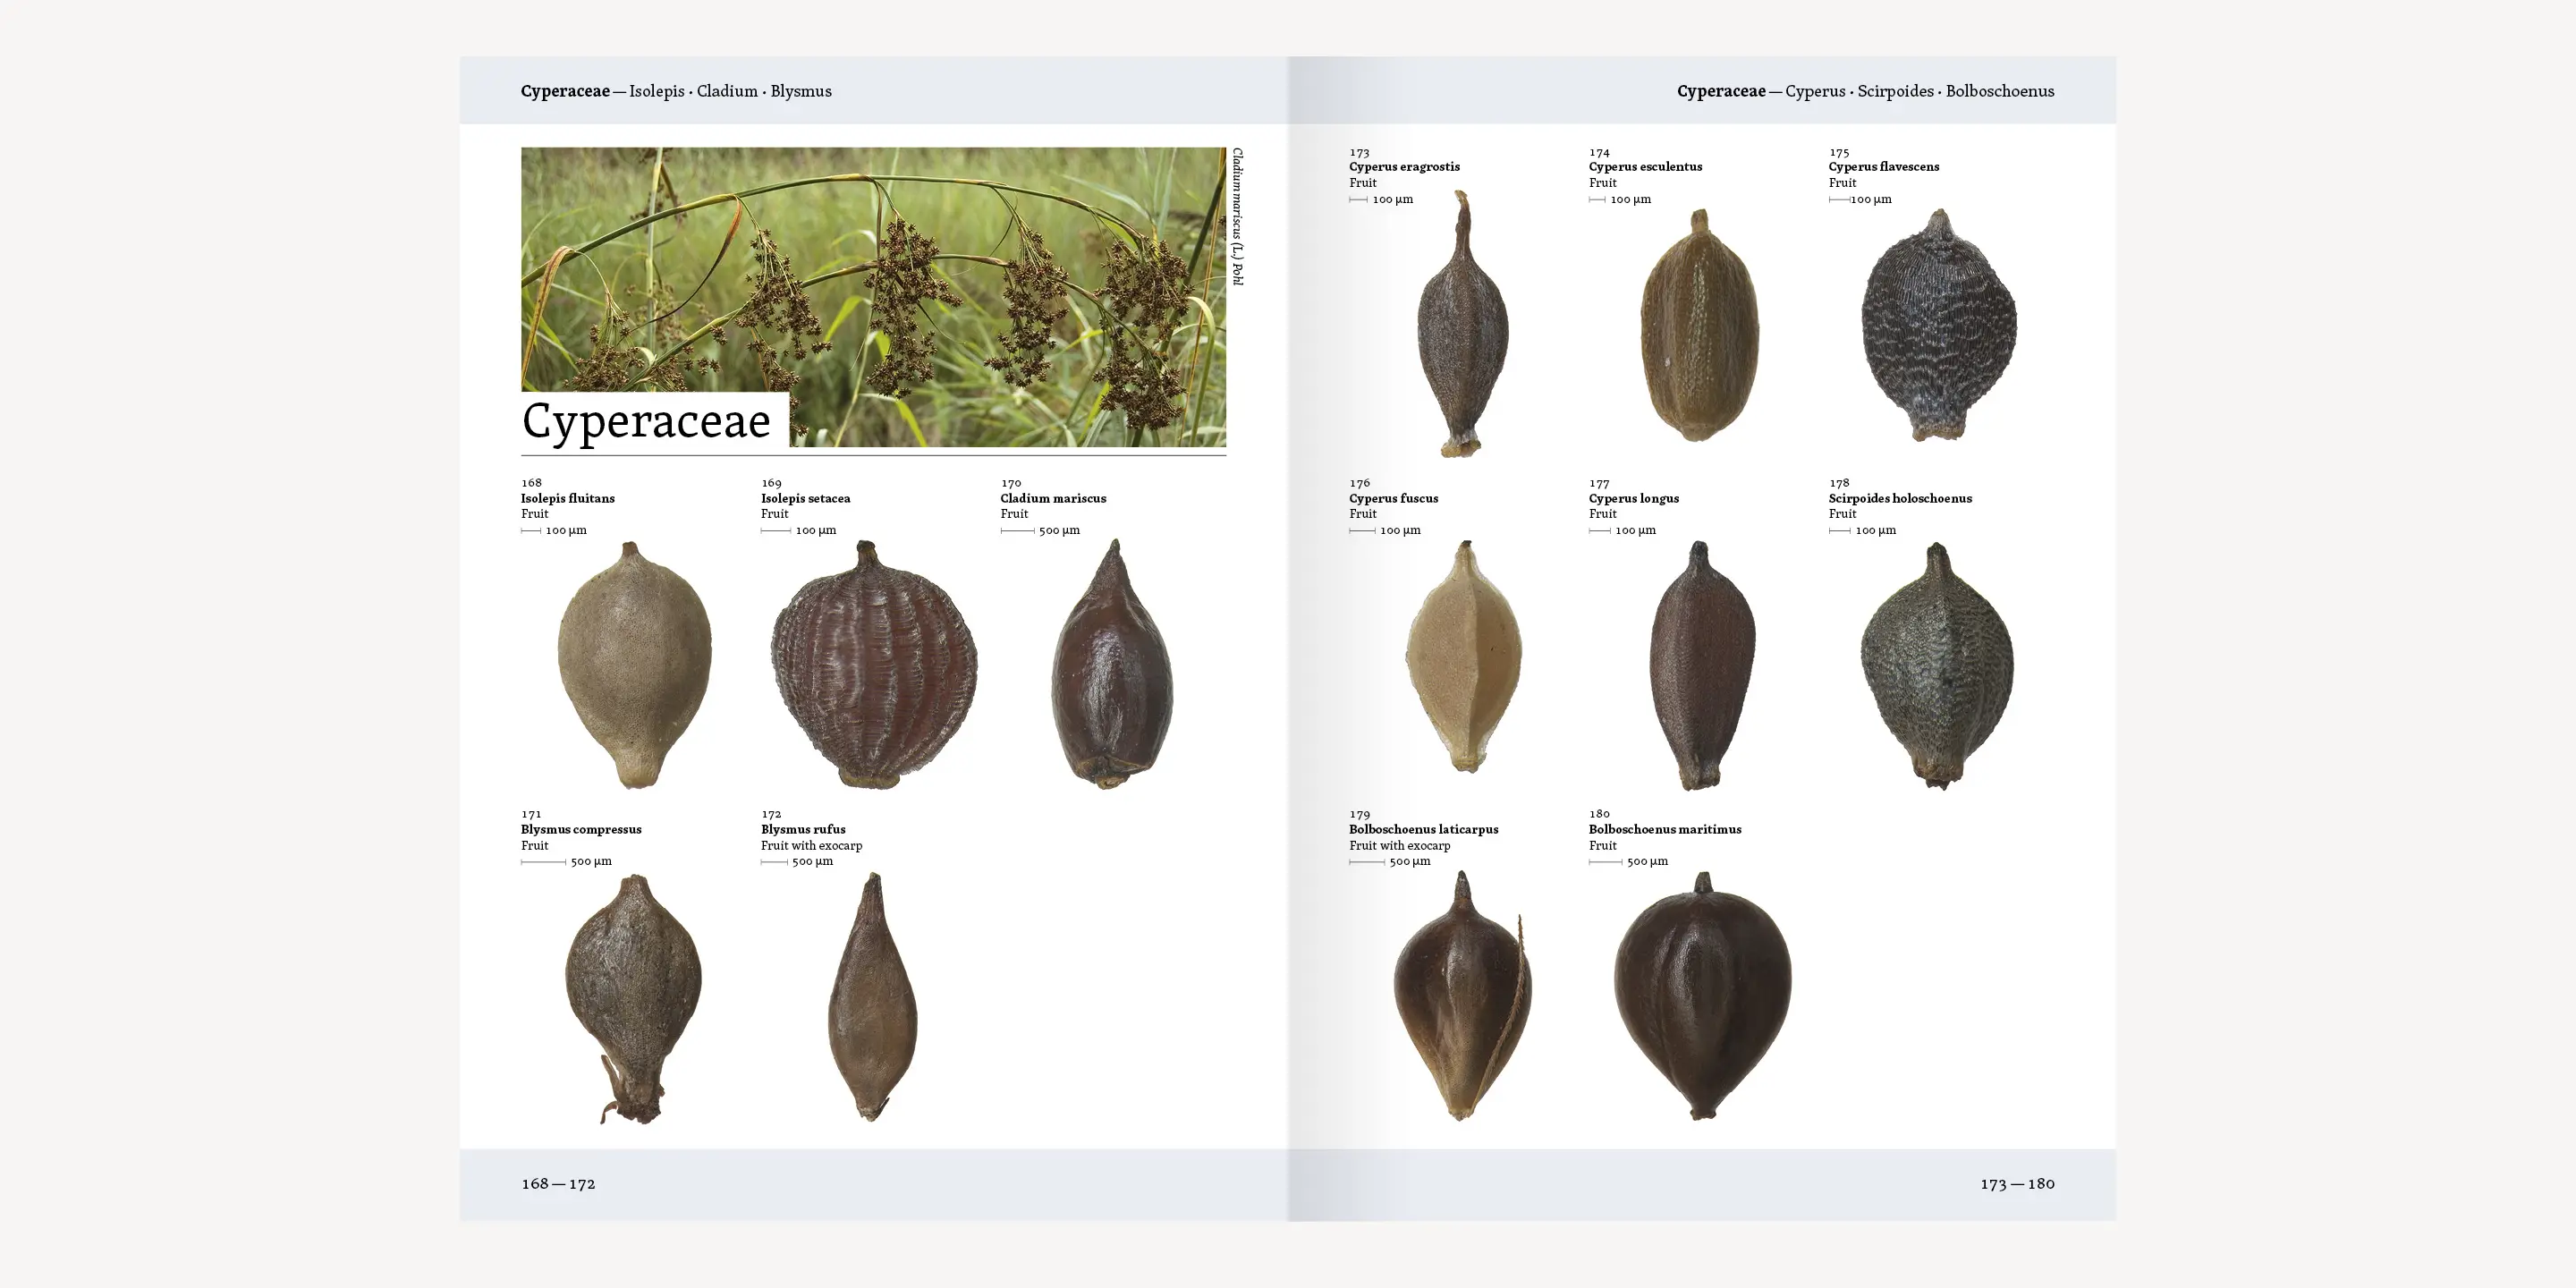This screenshot has height=1288, width=2576.
Task: Click the 'Bolboschoenus laticarpus' species name
Action: [x=1423, y=829]
